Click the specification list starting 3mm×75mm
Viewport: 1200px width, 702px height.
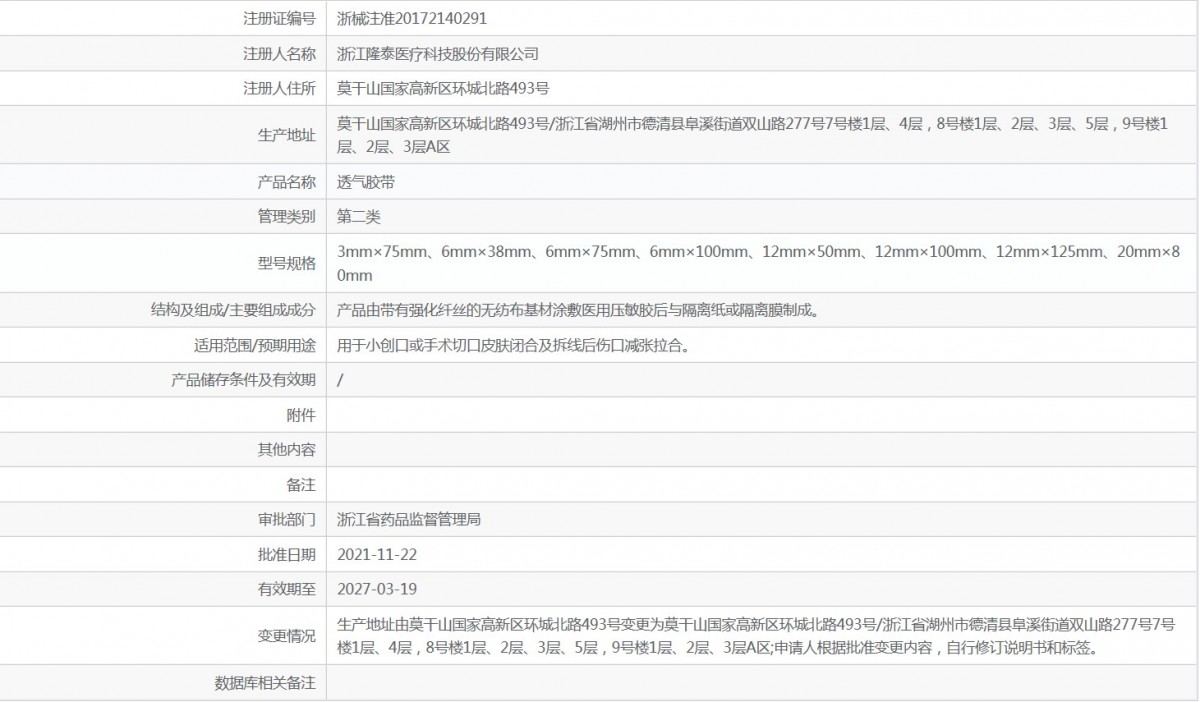pyautogui.click(x=759, y=263)
